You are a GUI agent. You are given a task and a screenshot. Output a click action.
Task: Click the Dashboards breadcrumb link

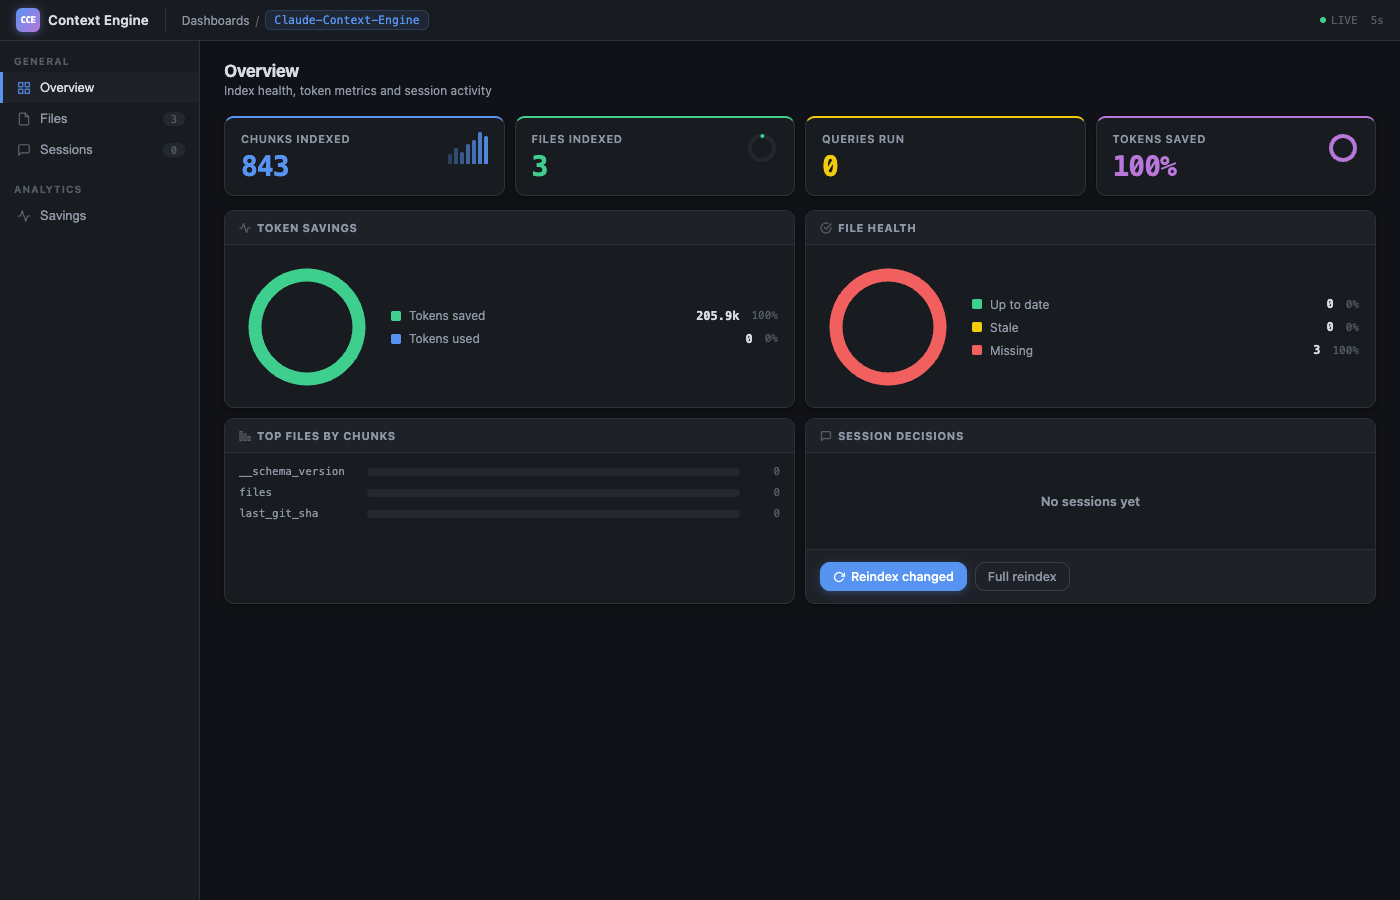[215, 21]
